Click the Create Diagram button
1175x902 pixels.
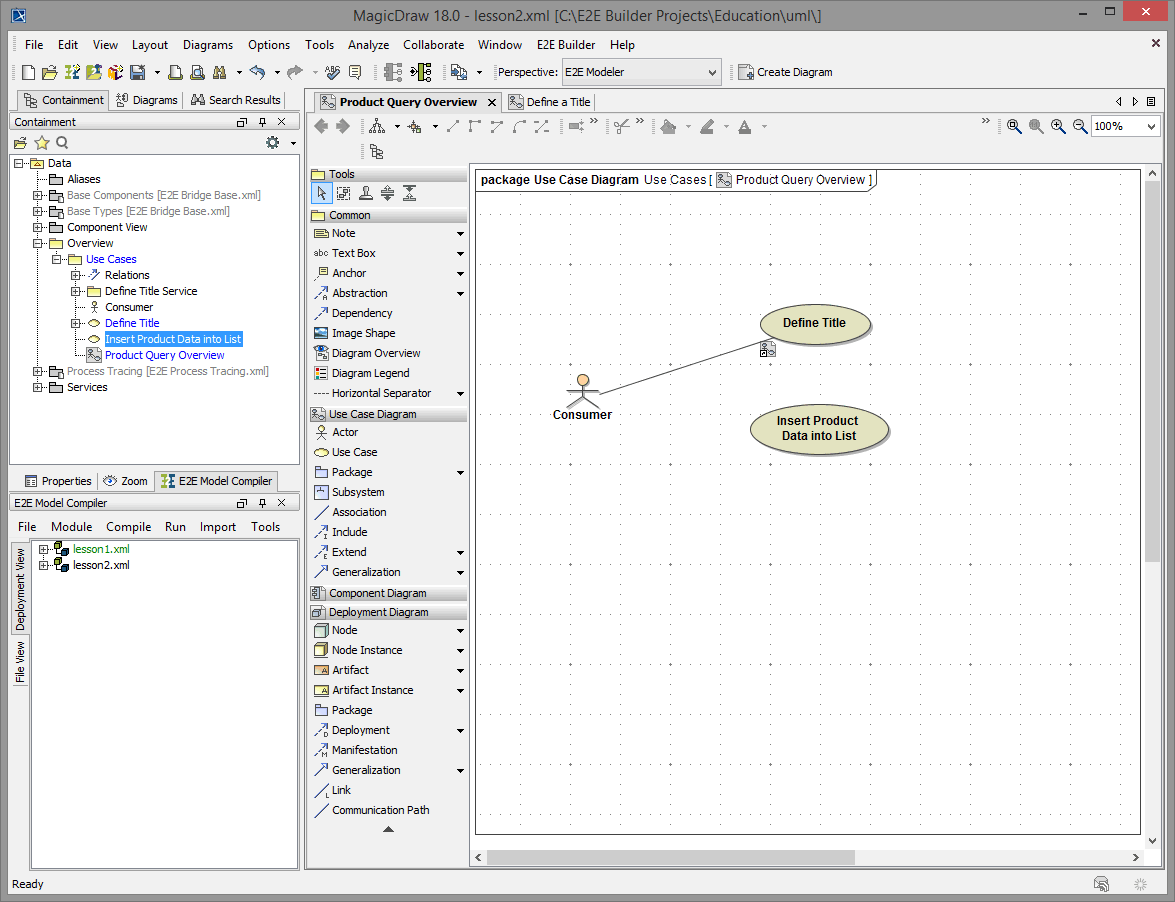pyautogui.click(x=785, y=72)
